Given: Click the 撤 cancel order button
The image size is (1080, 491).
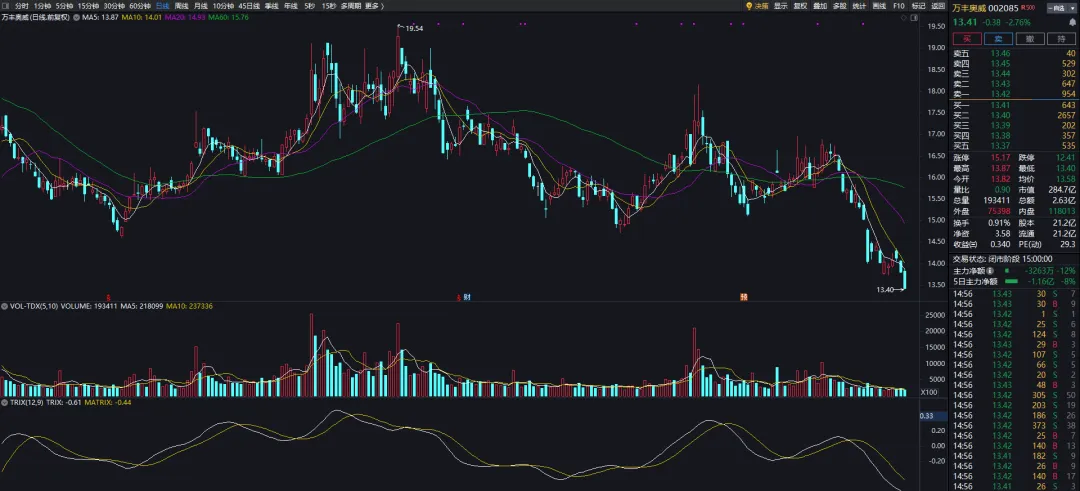Looking at the screenshot, I should pos(1030,39).
